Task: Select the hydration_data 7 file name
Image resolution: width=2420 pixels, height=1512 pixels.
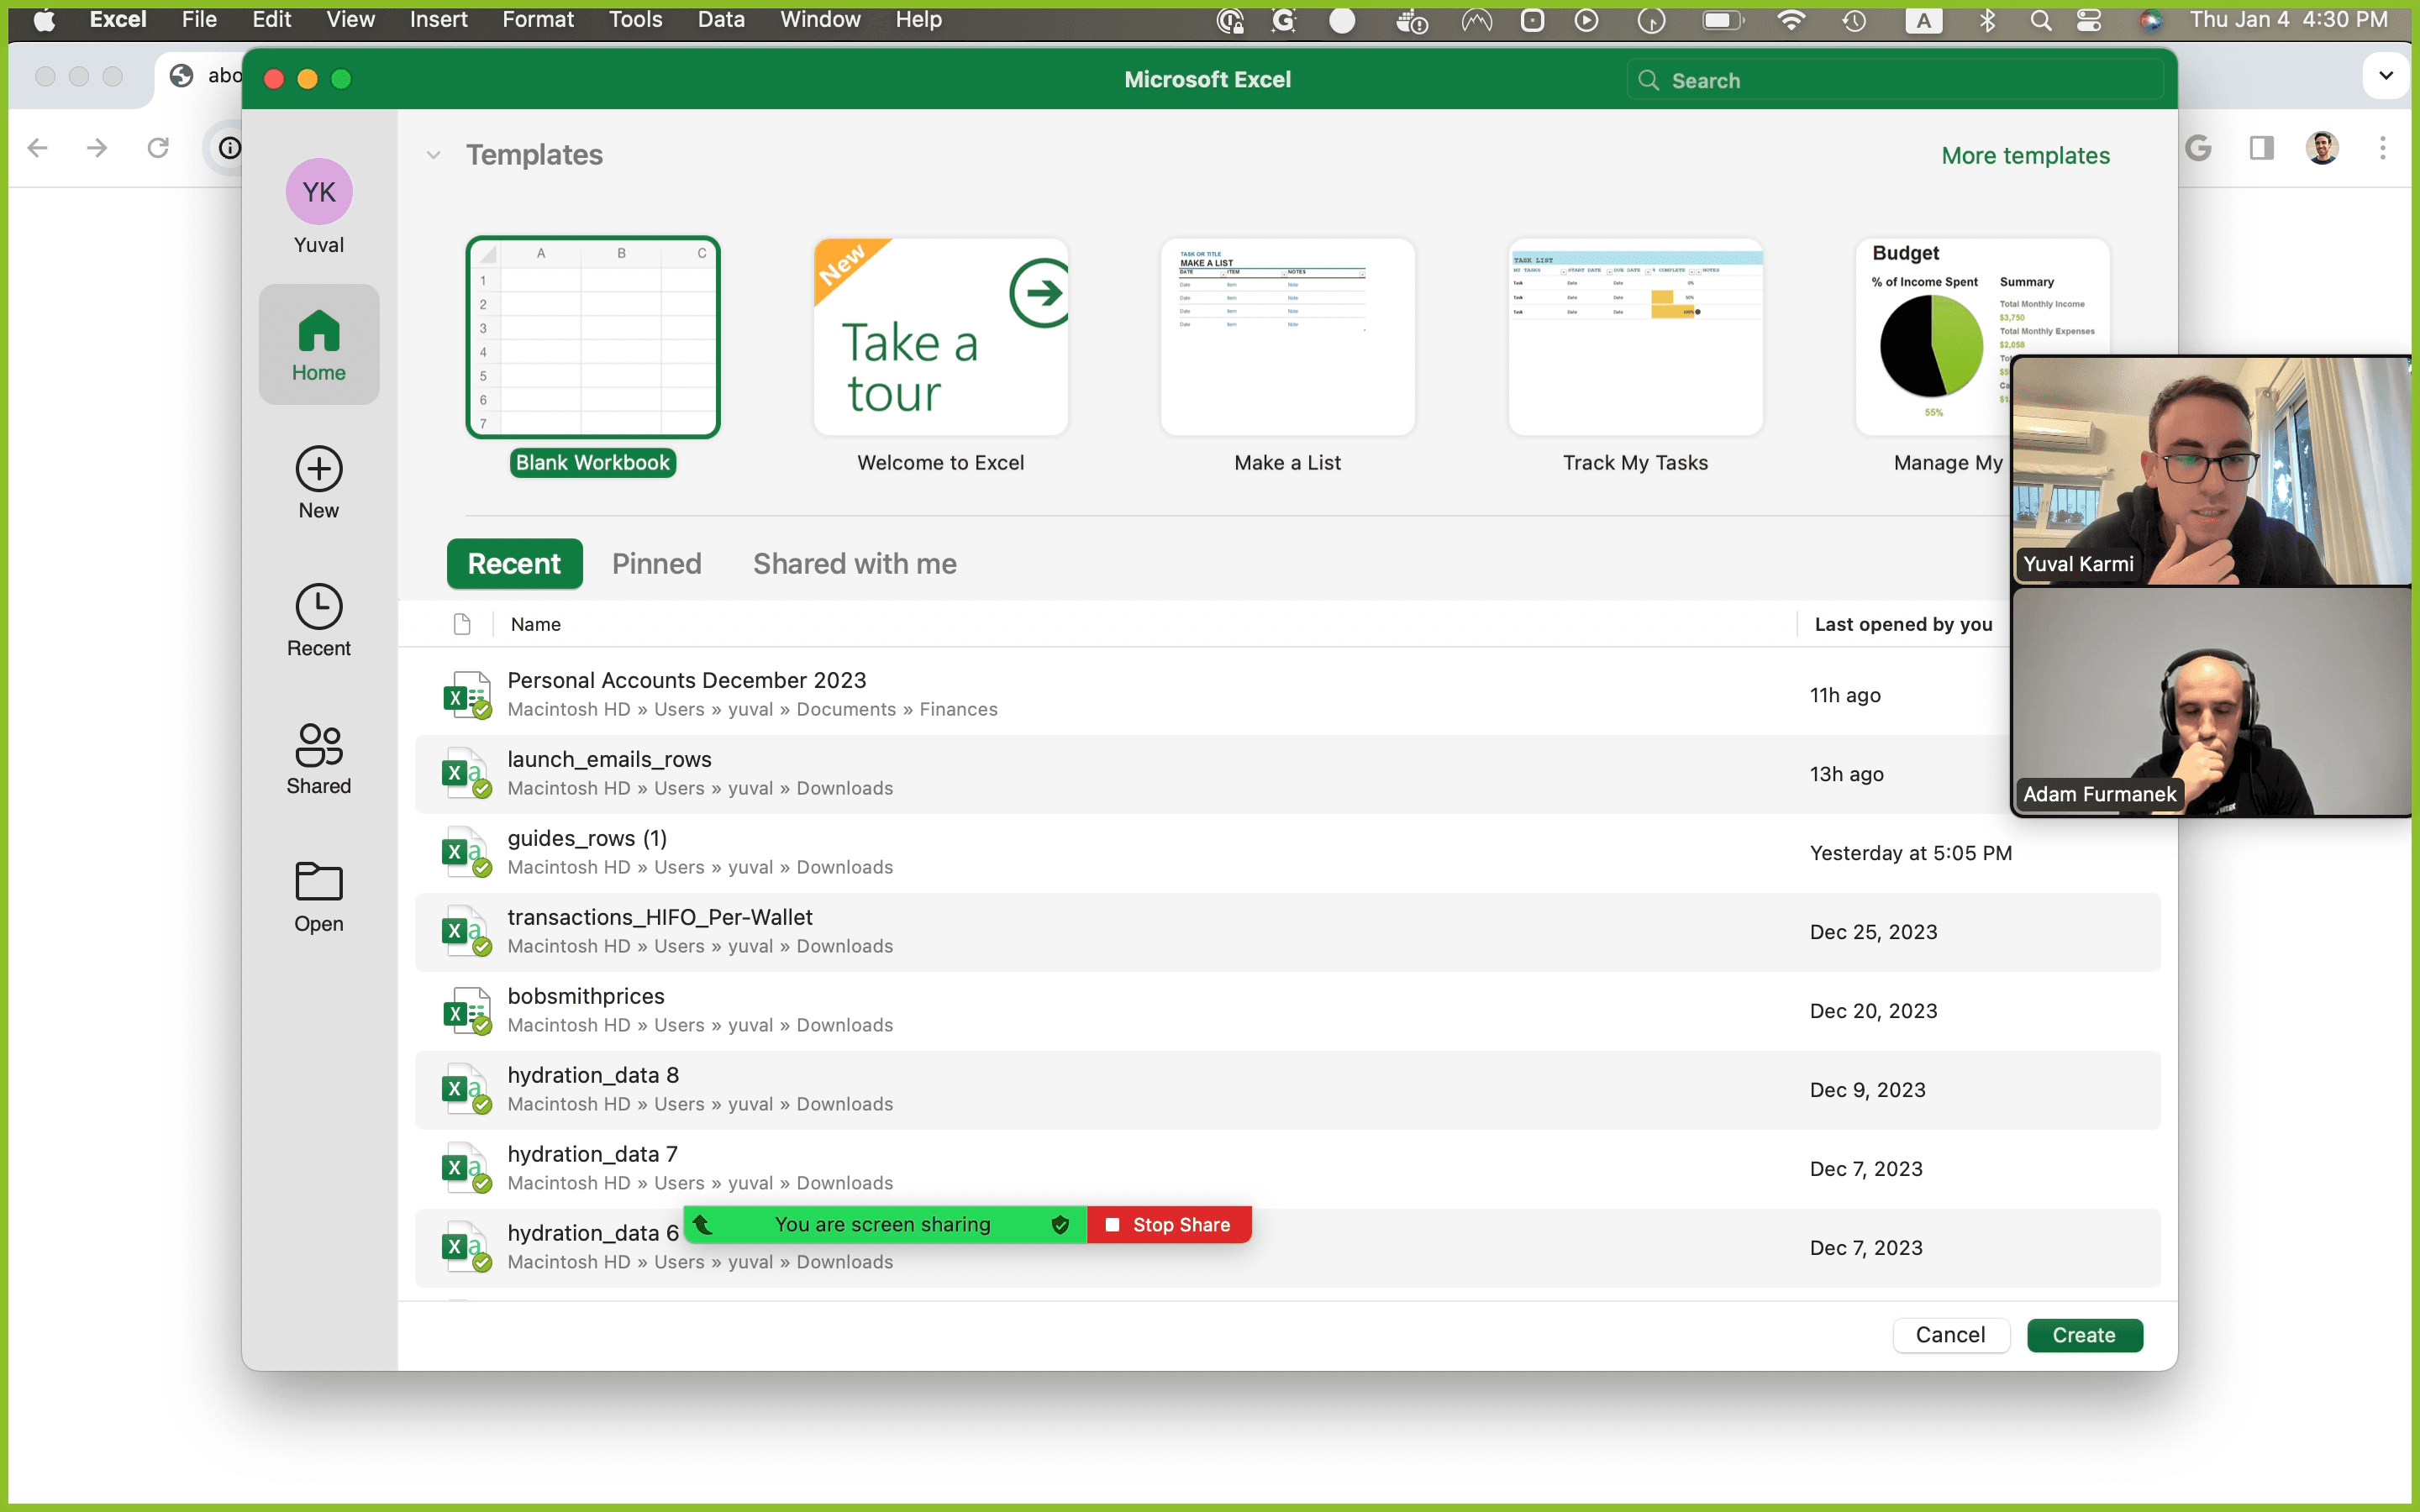Action: [x=592, y=1154]
